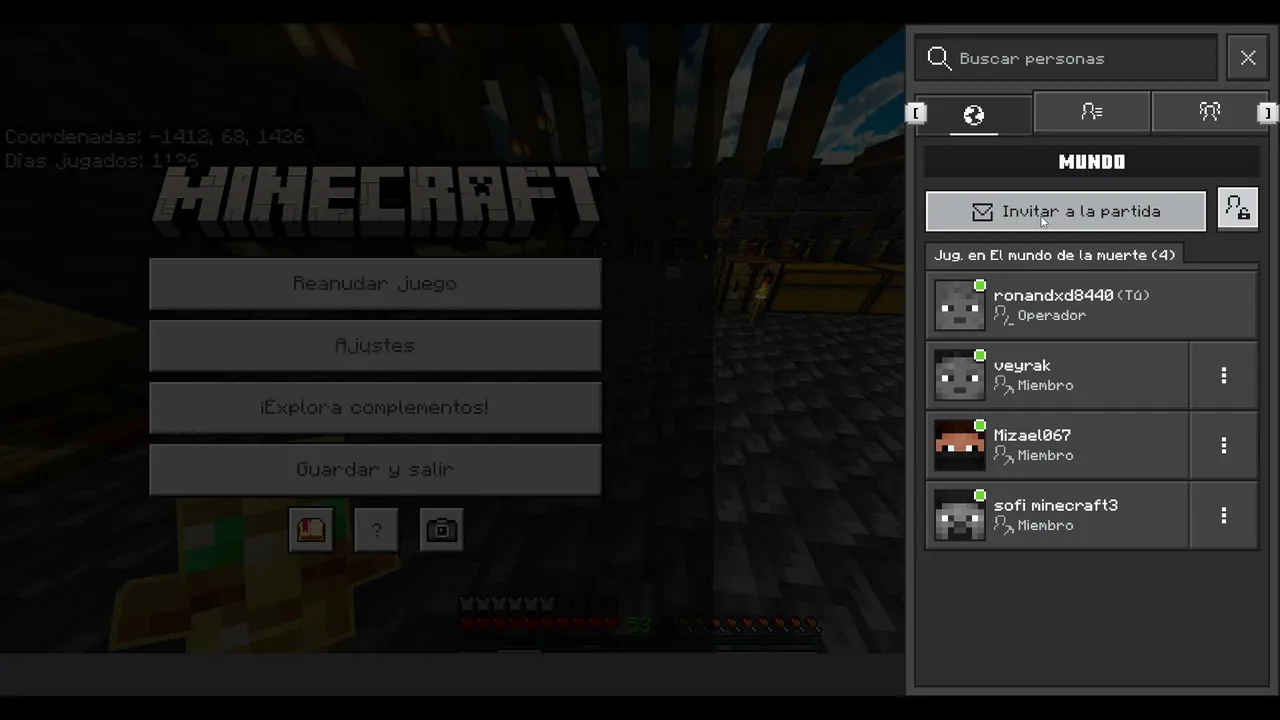Click Miembro label under Mizael067
The width and height of the screenshot is (1280, 720).
click(x=1045, y=455)
